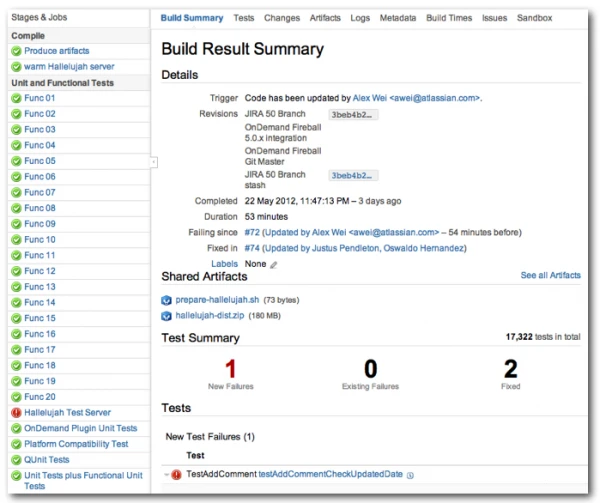Click artifact icon beside hallelujah-dist.zip
Screen dimensions: 600x503
[x=166, y=316]
